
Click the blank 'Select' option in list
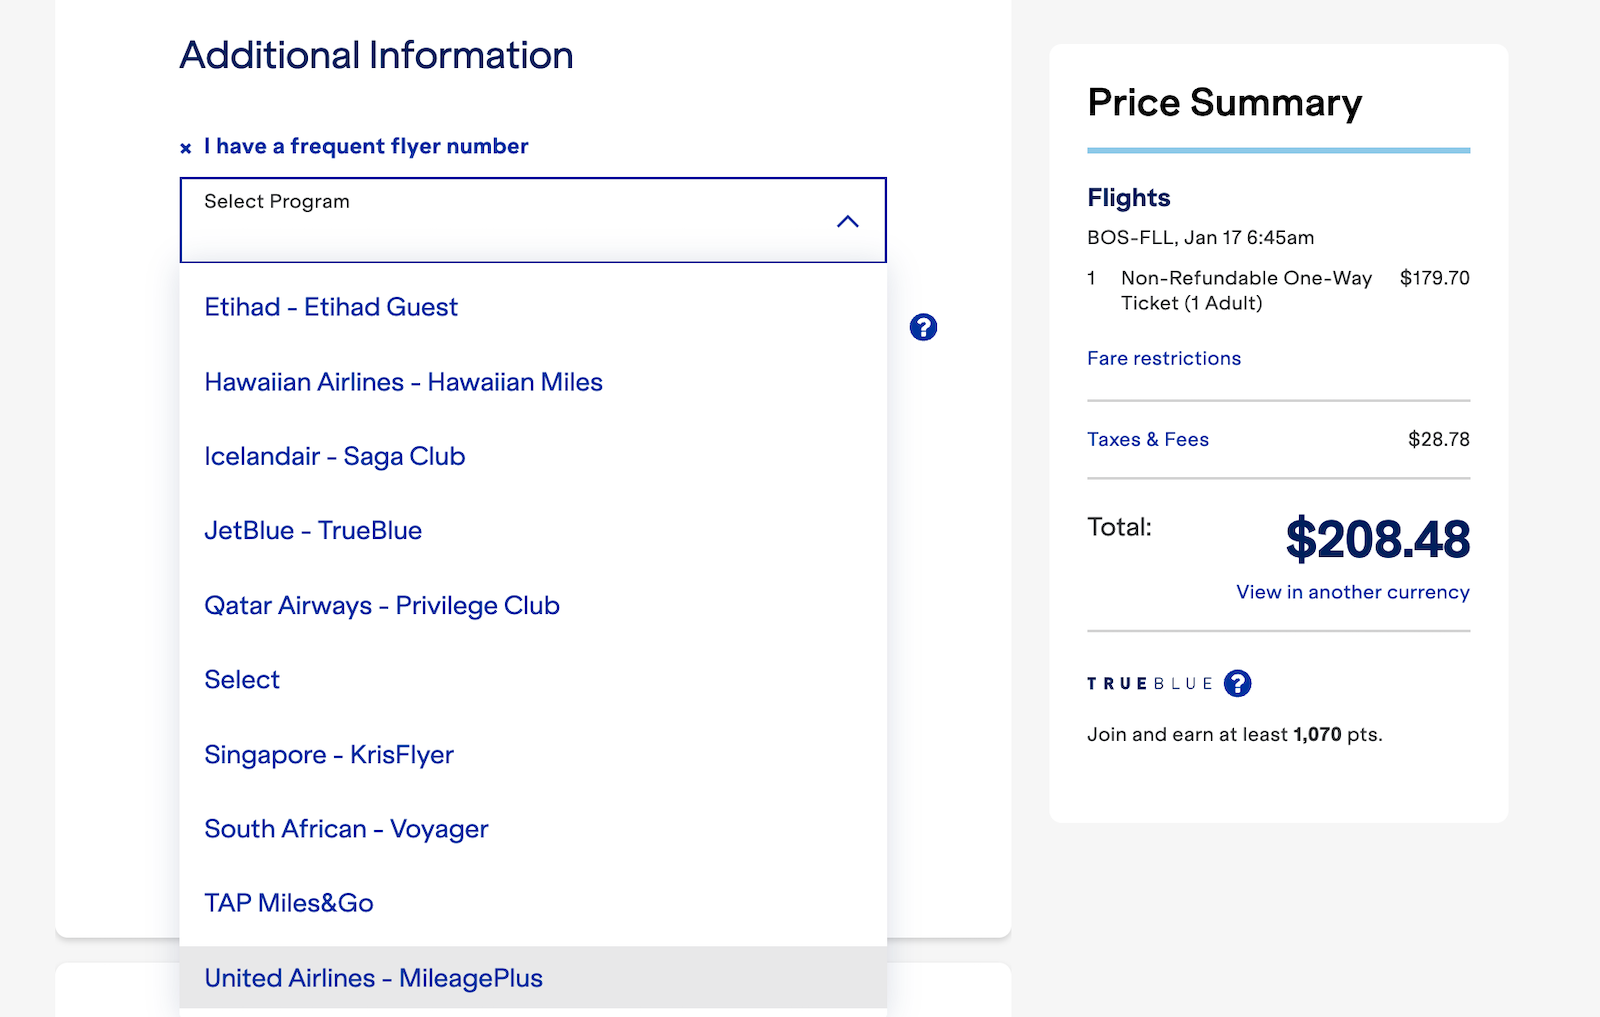point(242,680)
